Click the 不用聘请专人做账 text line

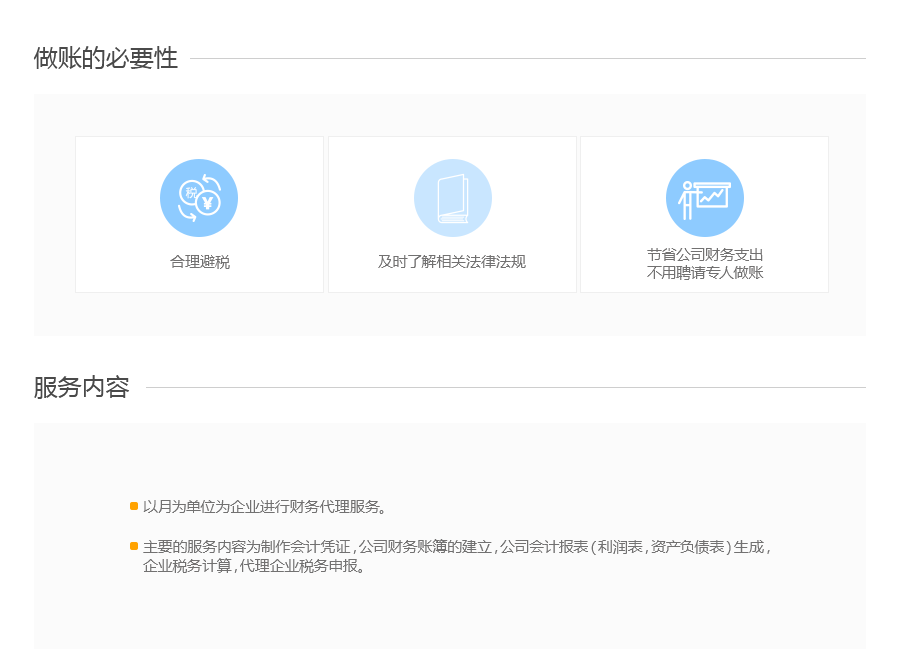pyautogui.click(x=704, y=272)
